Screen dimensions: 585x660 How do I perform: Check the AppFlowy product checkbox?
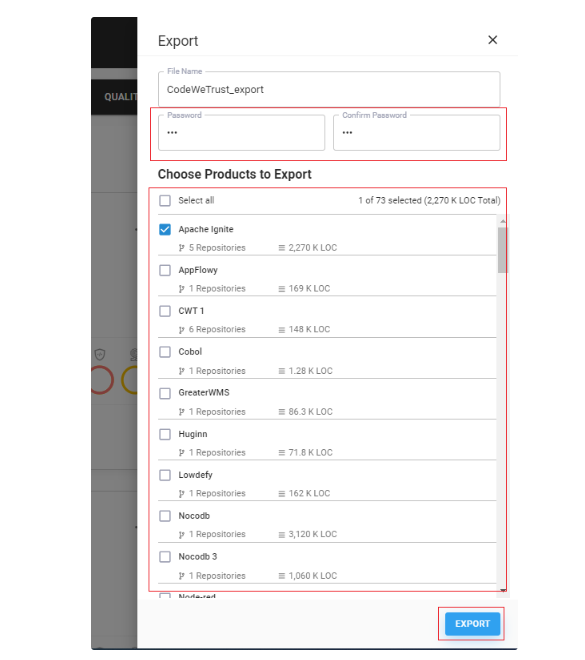(x=165, y=270)
